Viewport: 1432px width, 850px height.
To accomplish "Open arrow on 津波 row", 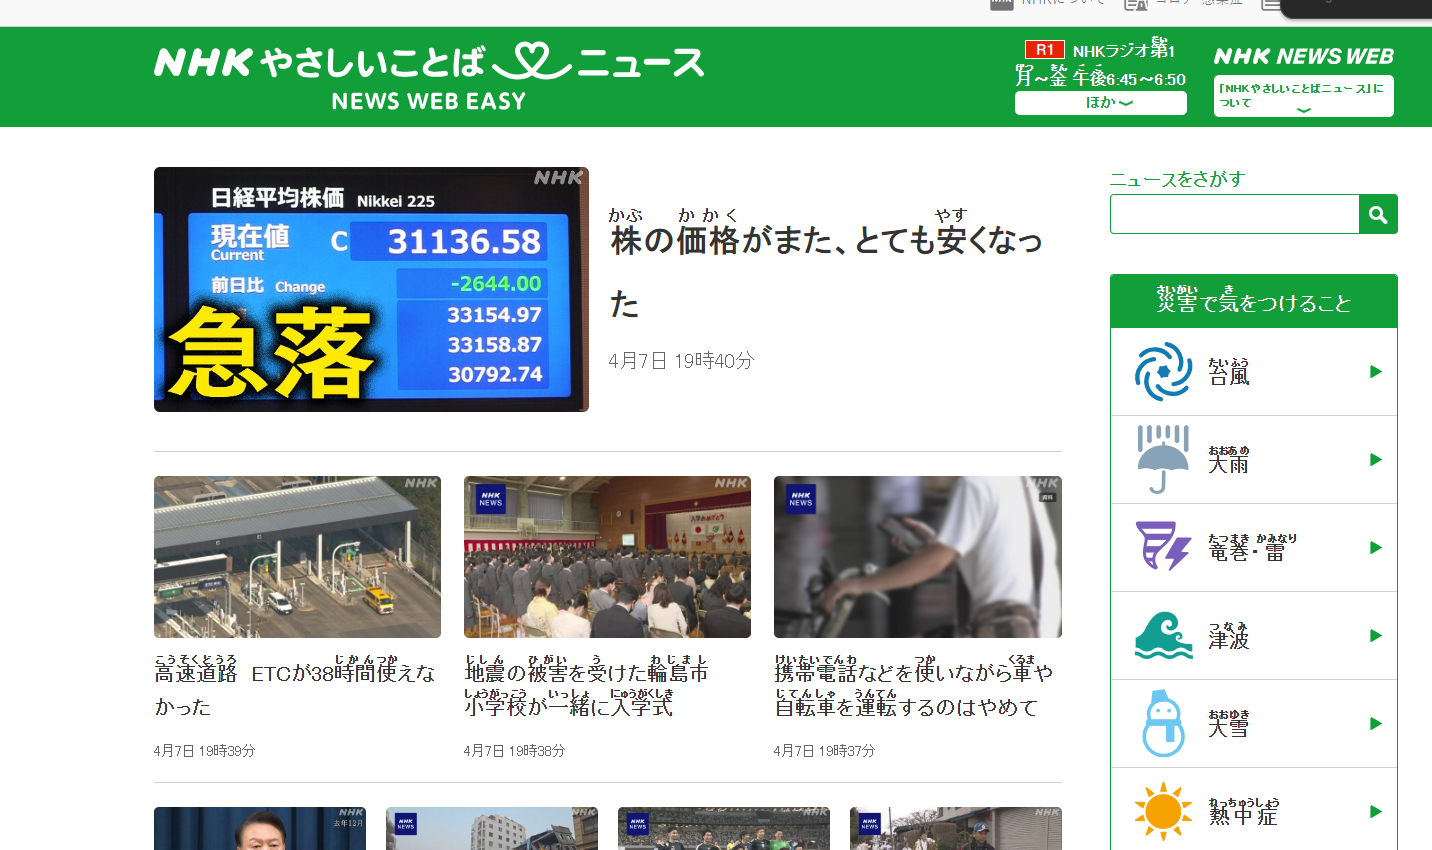I will point(1376,636).
